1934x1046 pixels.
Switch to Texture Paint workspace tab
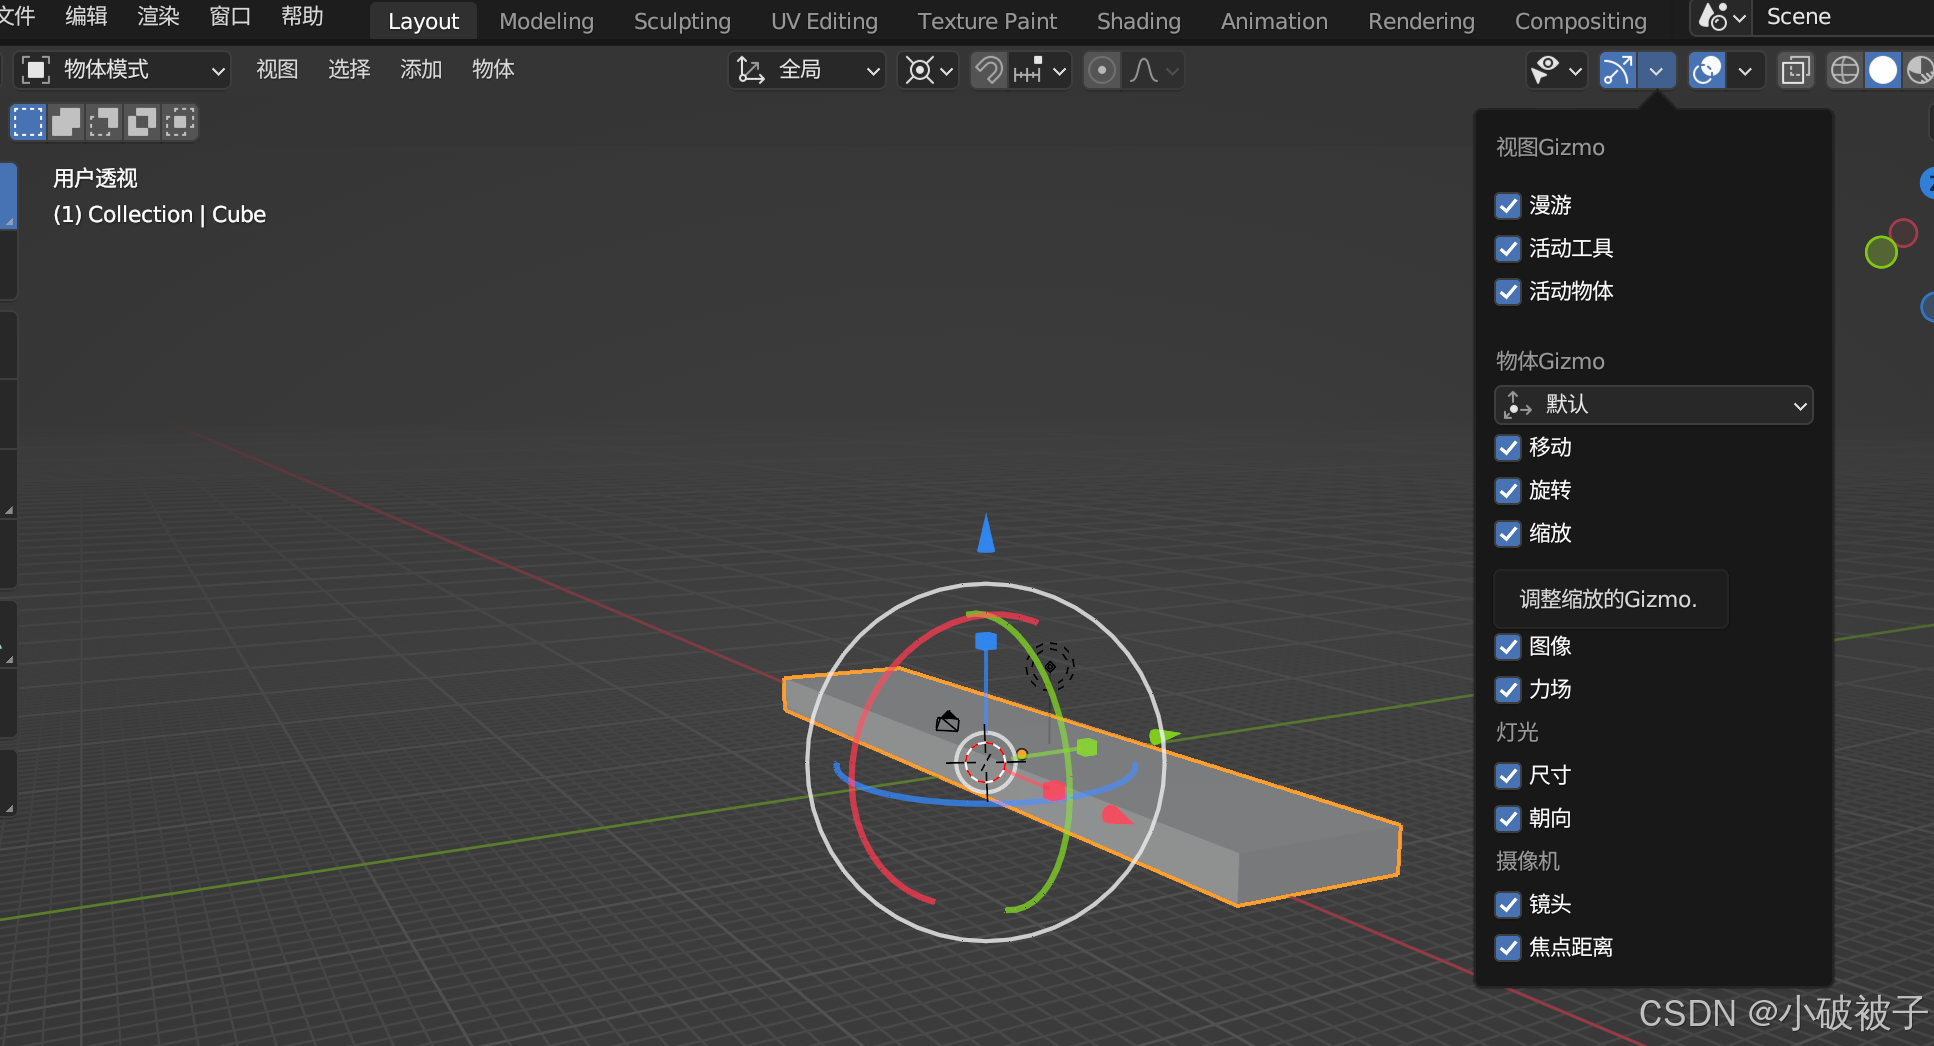pos(987,21)
